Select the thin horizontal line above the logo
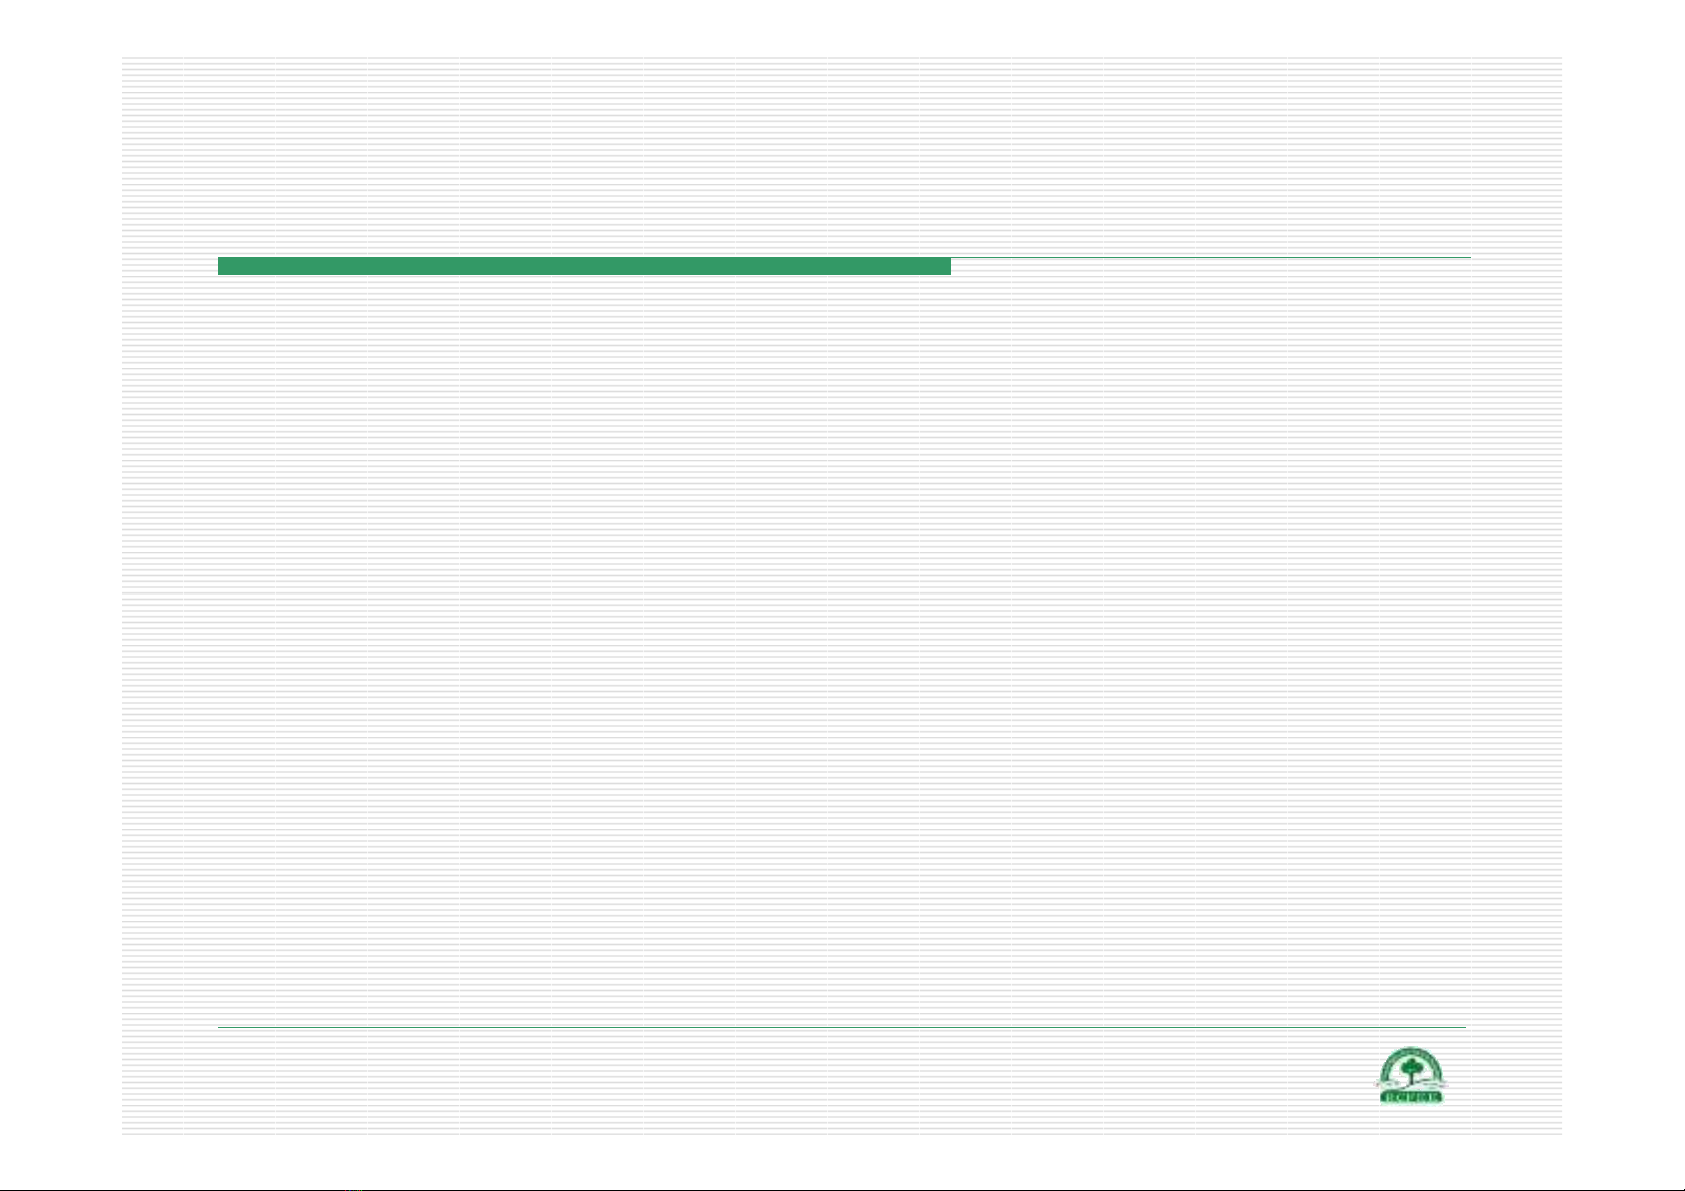1685x1191 pixels. coord(842,1027)
